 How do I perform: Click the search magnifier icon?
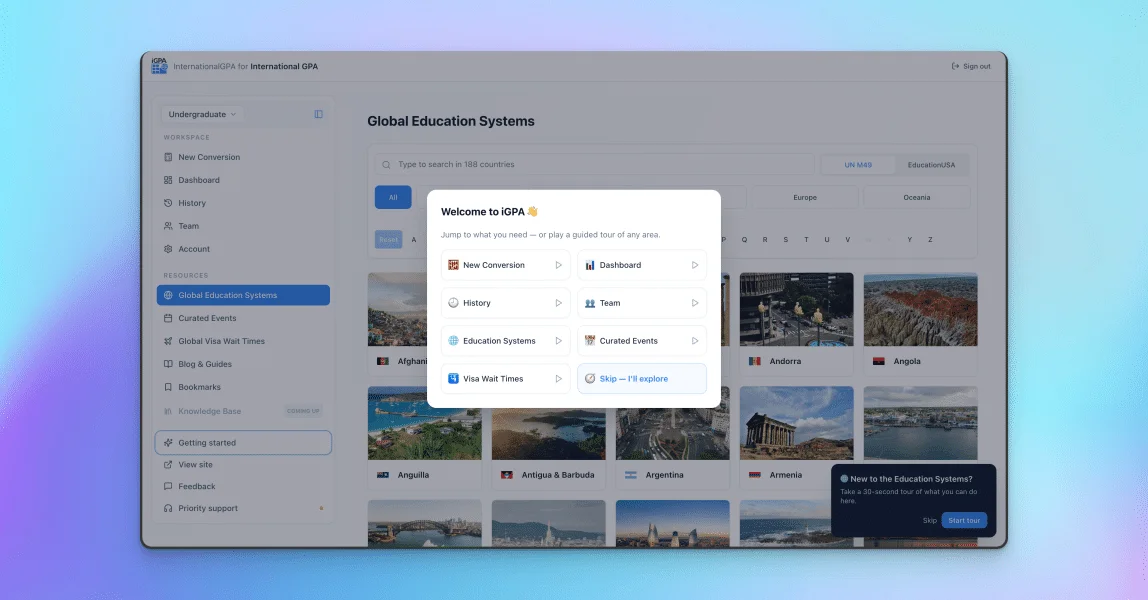[386, 165]
